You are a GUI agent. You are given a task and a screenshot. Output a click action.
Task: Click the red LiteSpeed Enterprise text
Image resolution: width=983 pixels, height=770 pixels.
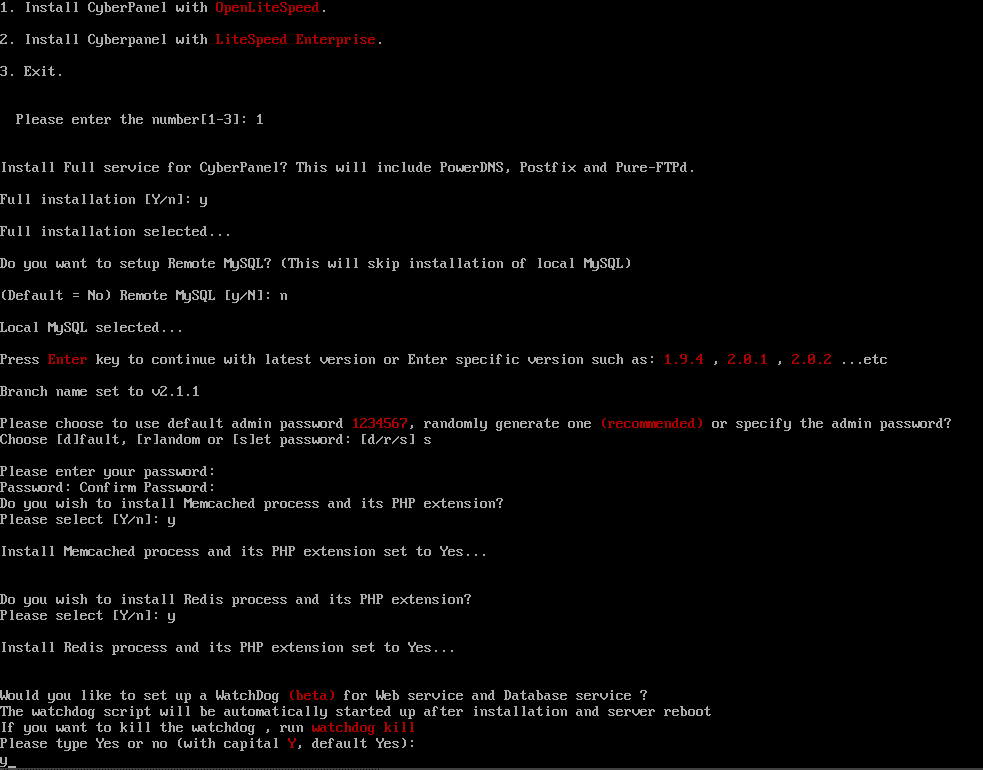(295, 40)
